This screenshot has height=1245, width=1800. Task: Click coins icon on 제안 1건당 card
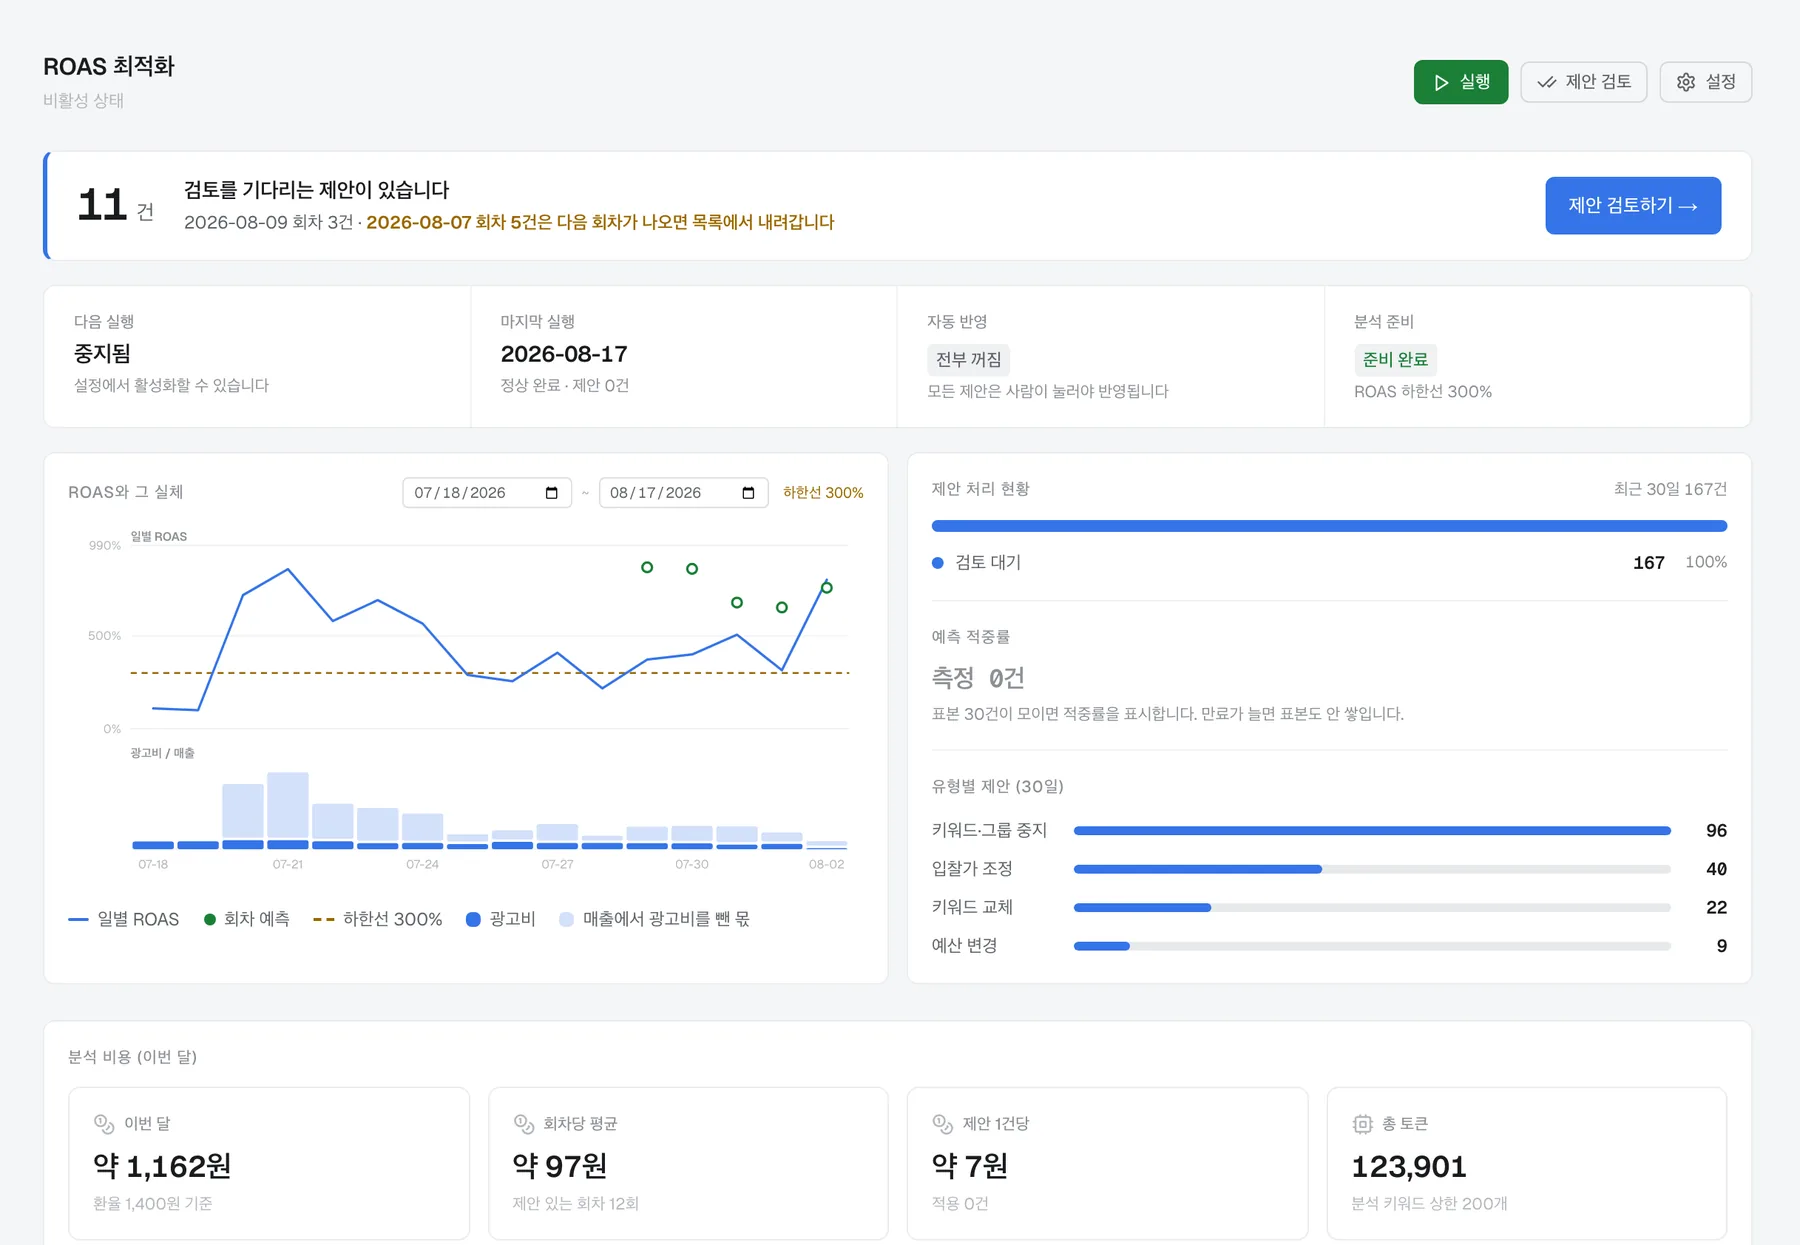(x=942, y=1124)
